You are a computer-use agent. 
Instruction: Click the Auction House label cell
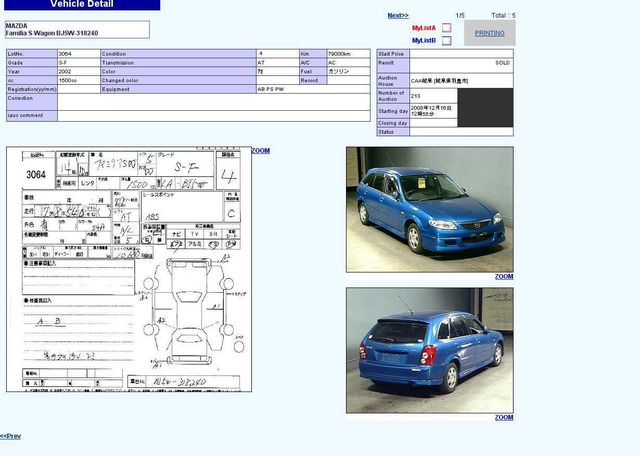[393, 81]
